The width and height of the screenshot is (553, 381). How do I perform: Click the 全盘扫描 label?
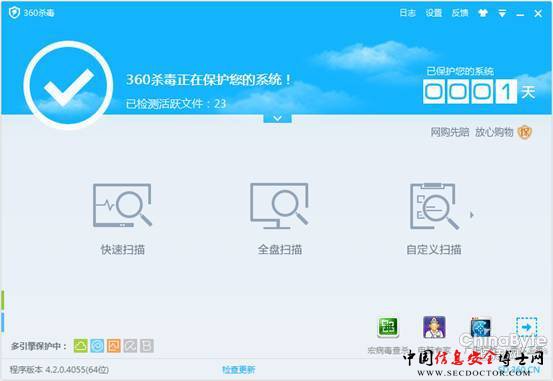point(280,249)
